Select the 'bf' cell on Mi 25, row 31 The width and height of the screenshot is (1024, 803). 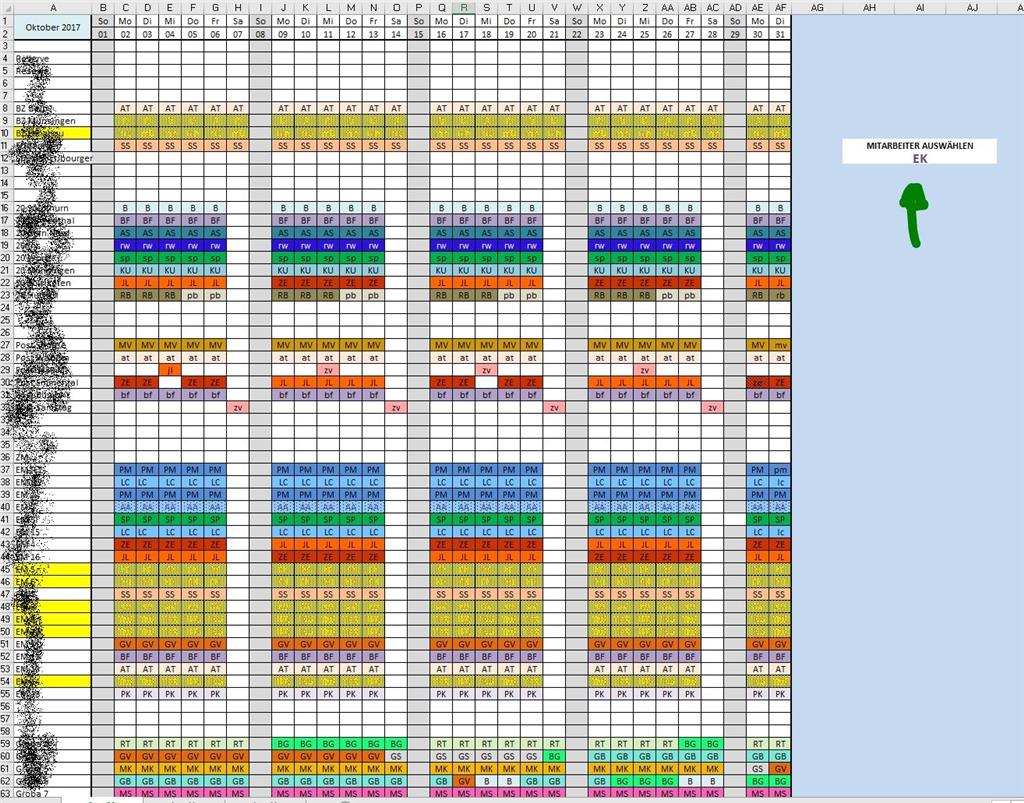[x=645, y=395]
